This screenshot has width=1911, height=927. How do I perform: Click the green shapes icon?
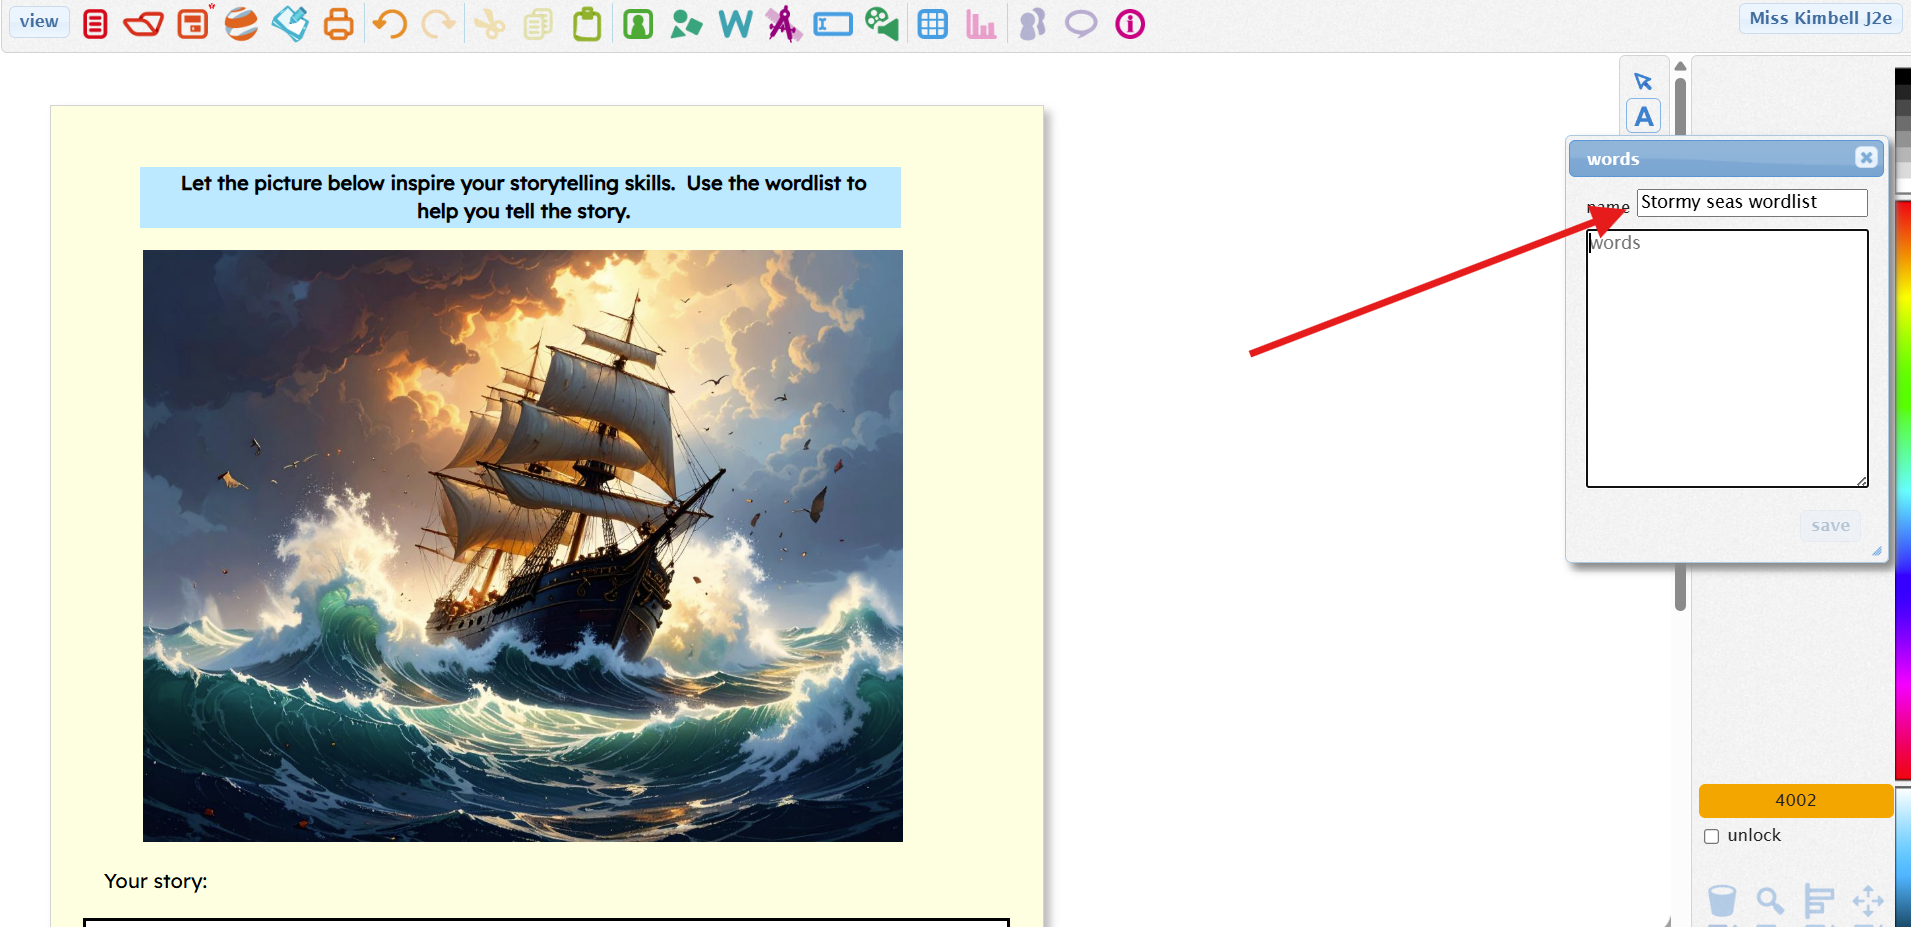tap(686, 24)
